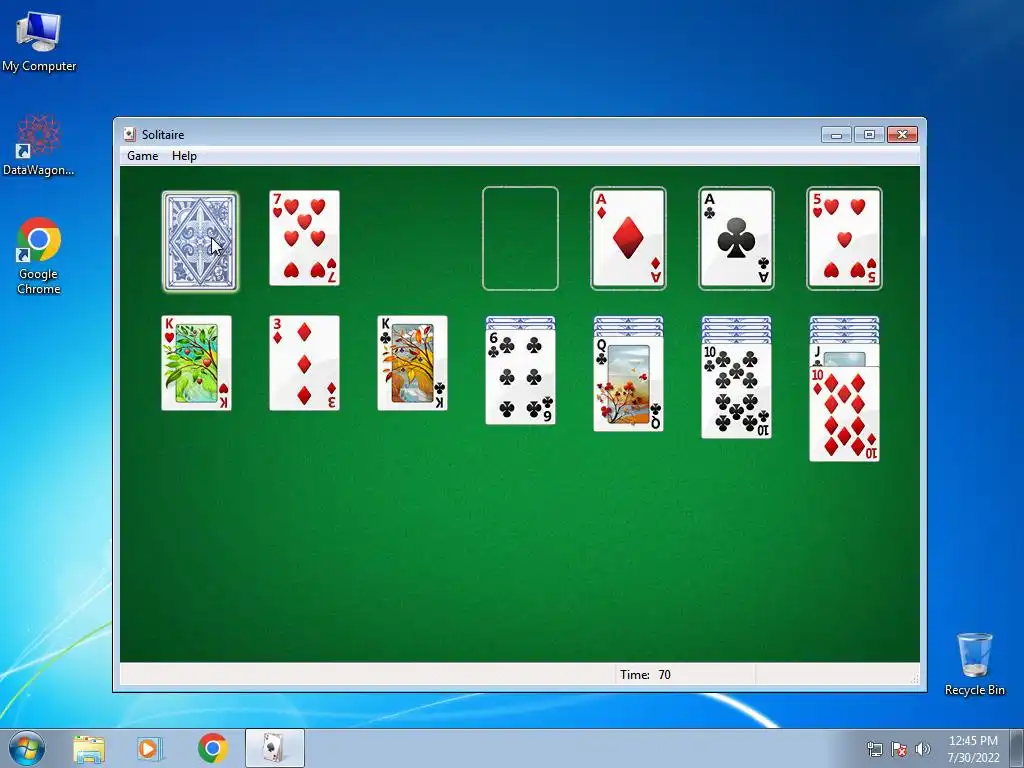Click the Time 70 status entry

coord(645,675)
